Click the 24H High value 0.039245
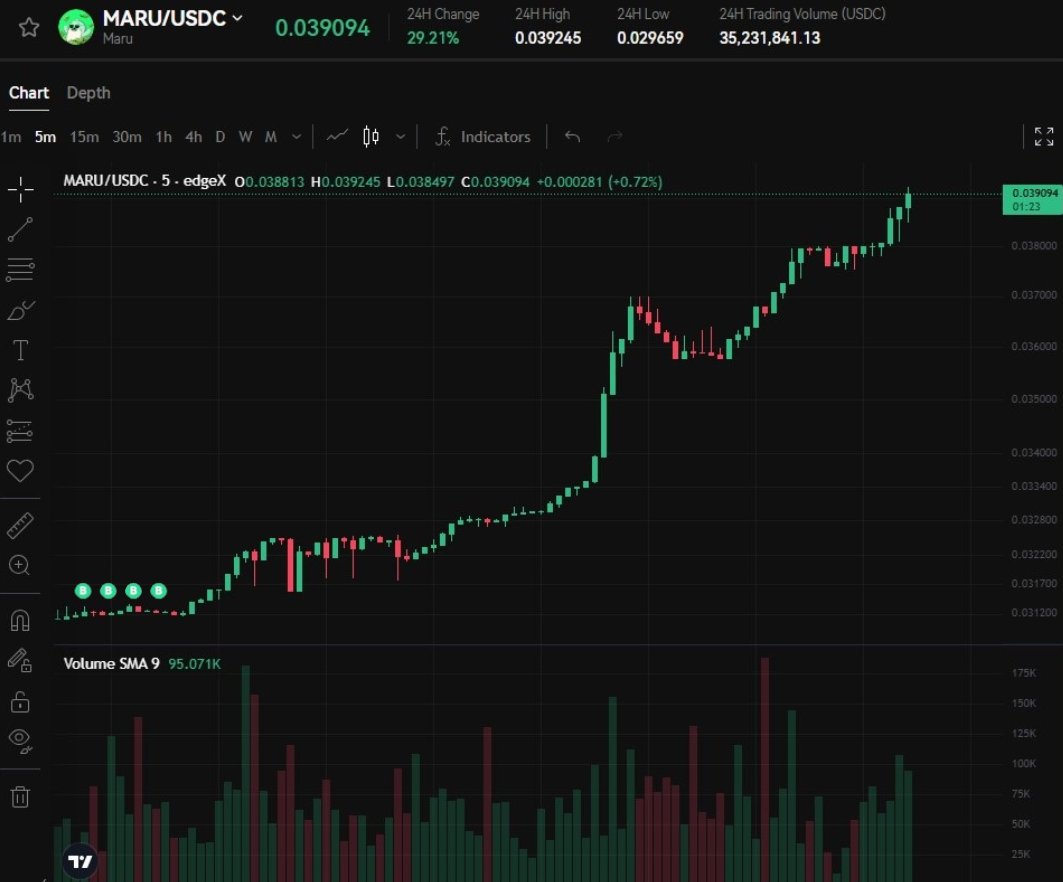The width and height of the screenshot is (1063, 882). (x=548, y=38)
